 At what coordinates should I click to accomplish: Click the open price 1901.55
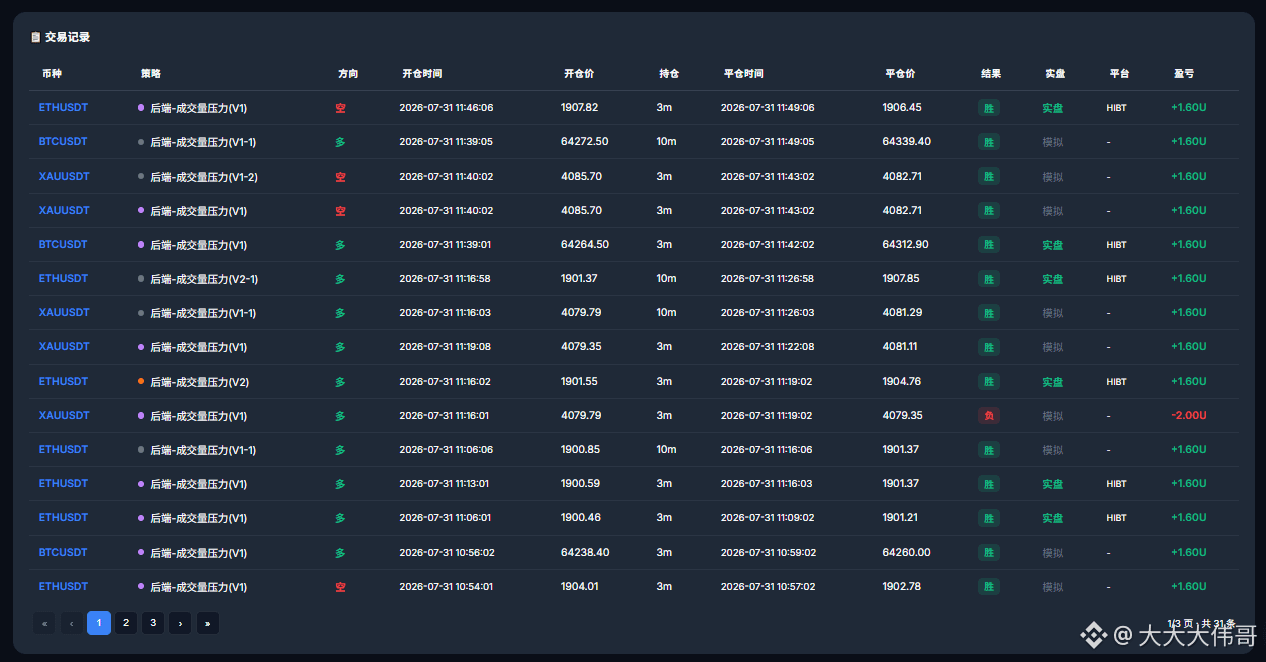point(579,381)
